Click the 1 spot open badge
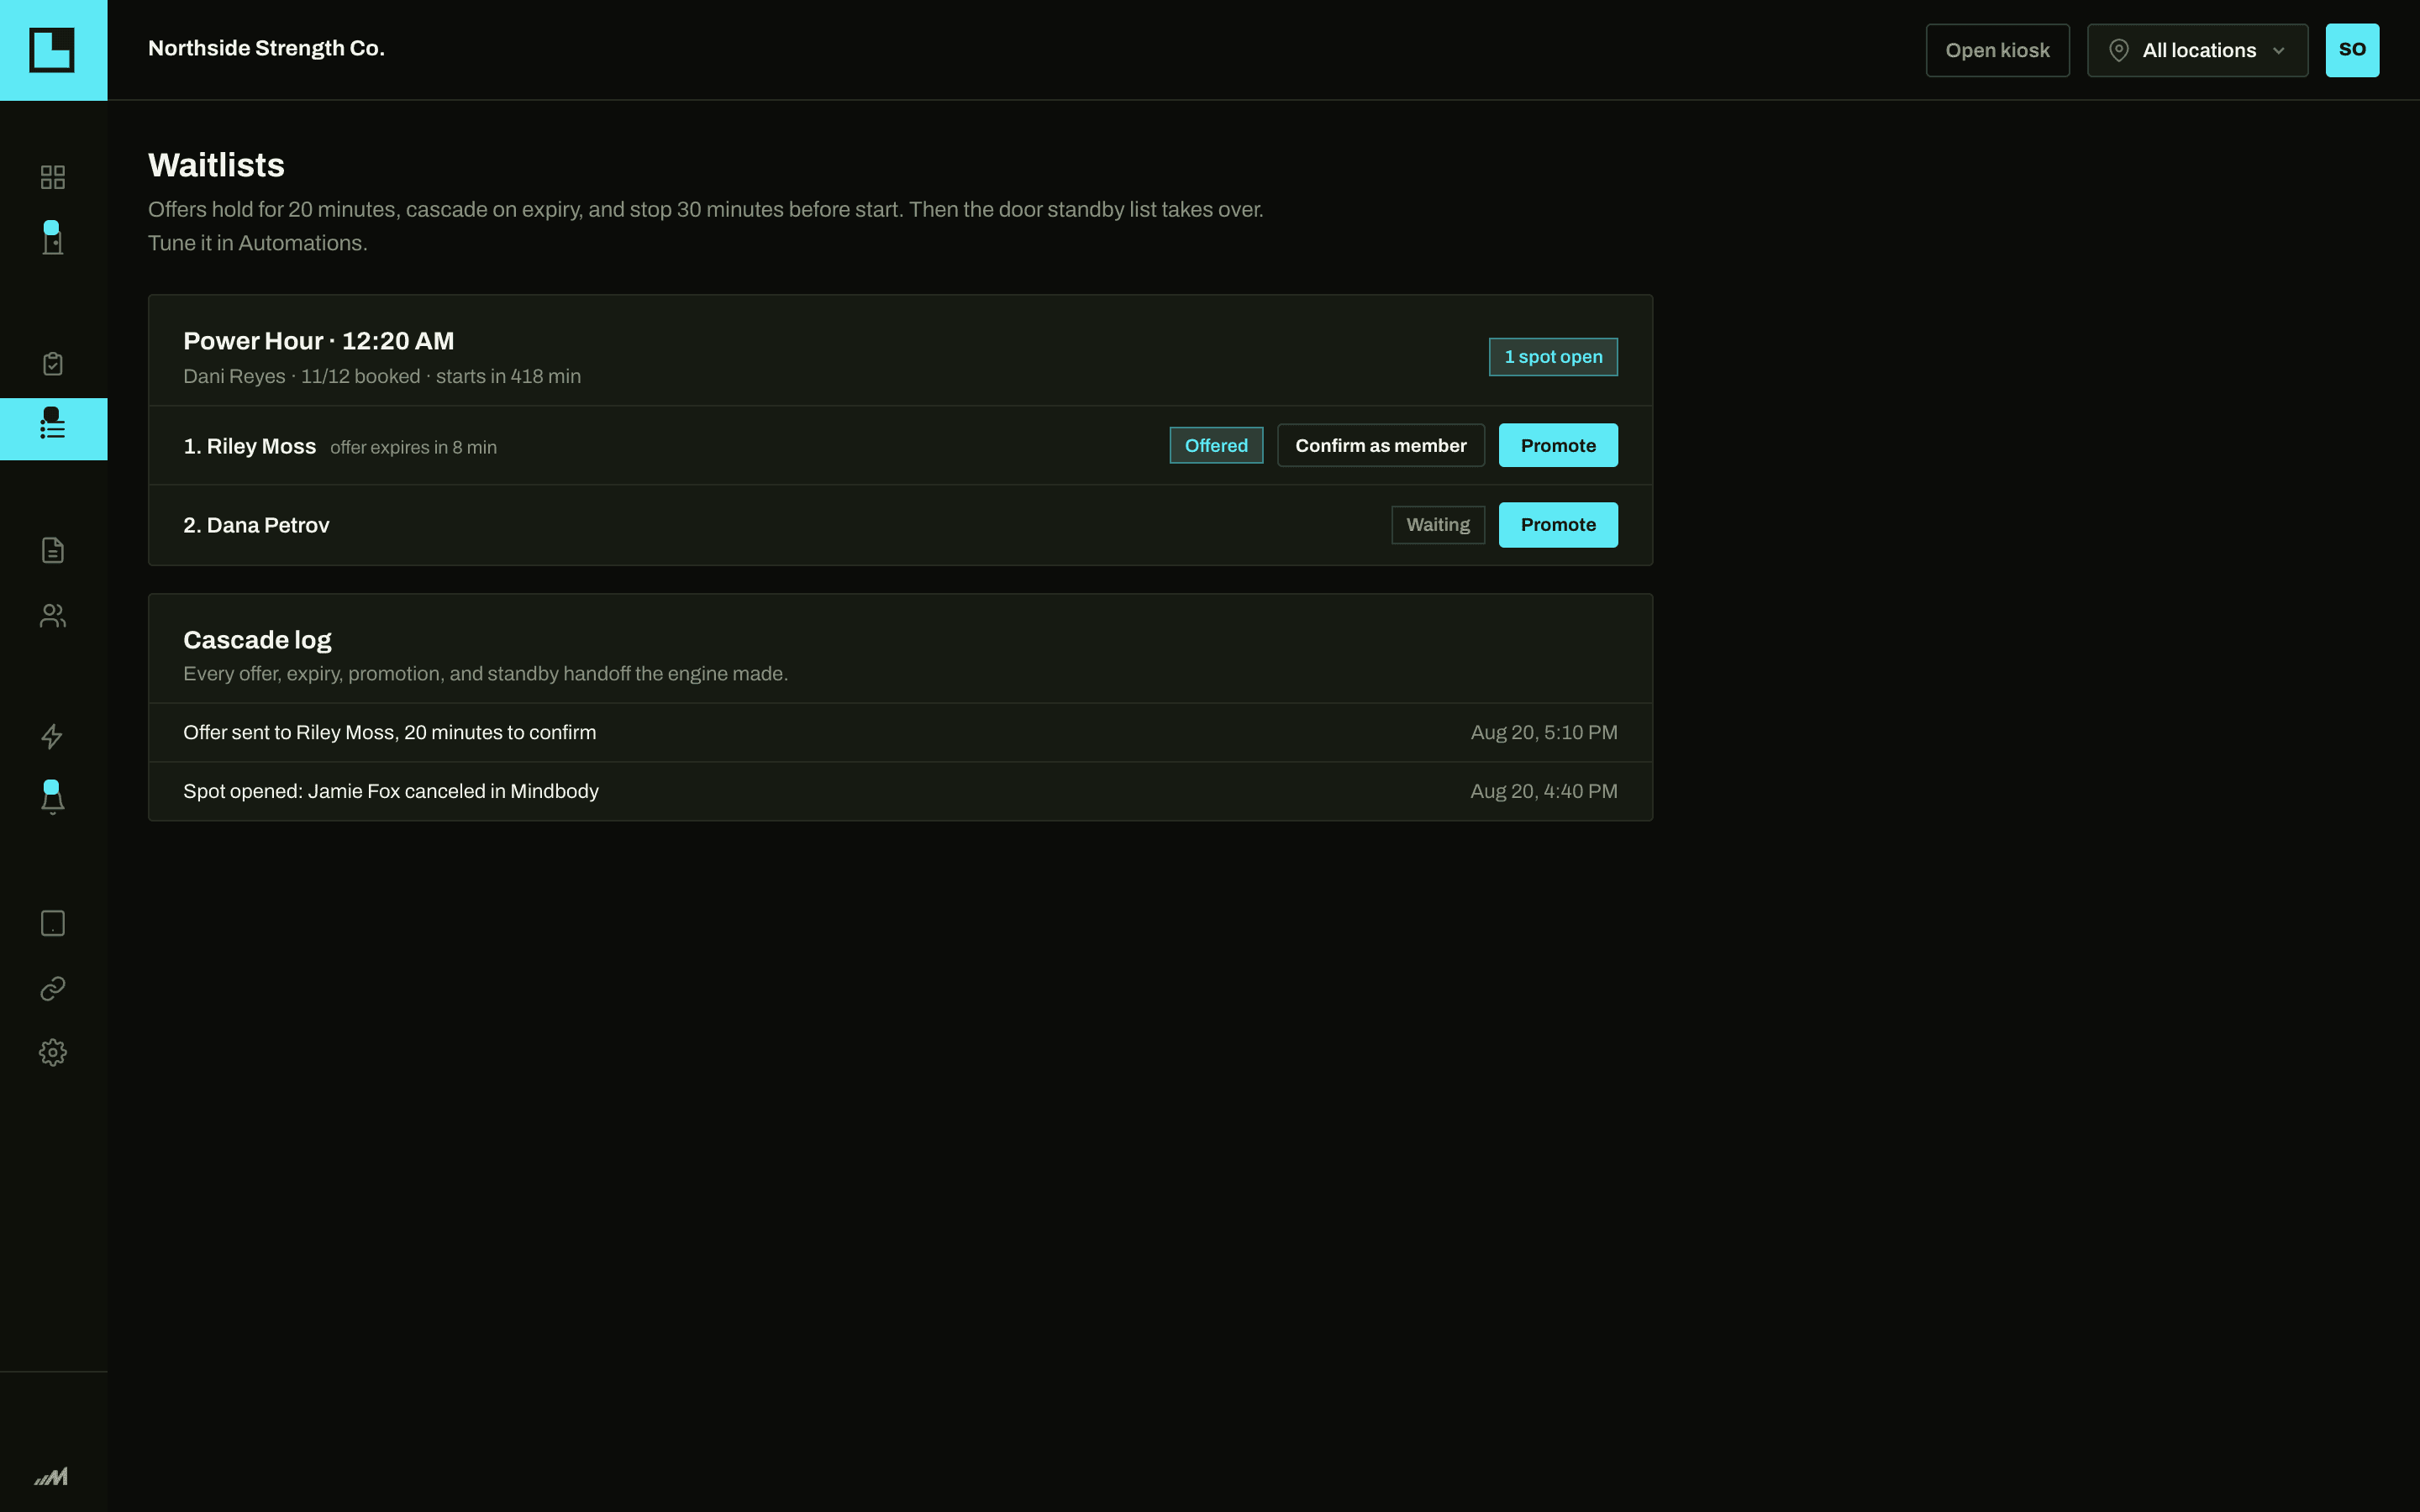Screen dimensions: 2420x1512 (1553, 357)
